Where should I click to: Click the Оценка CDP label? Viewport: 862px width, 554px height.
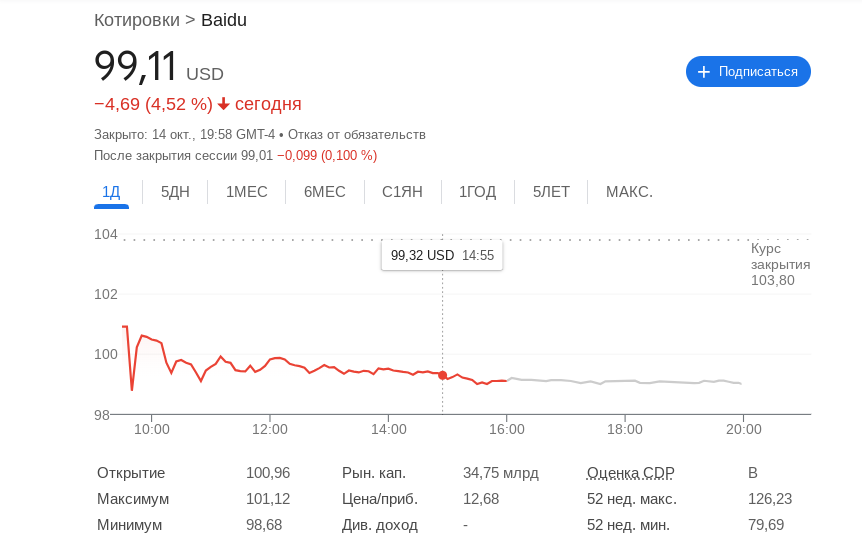631,473
